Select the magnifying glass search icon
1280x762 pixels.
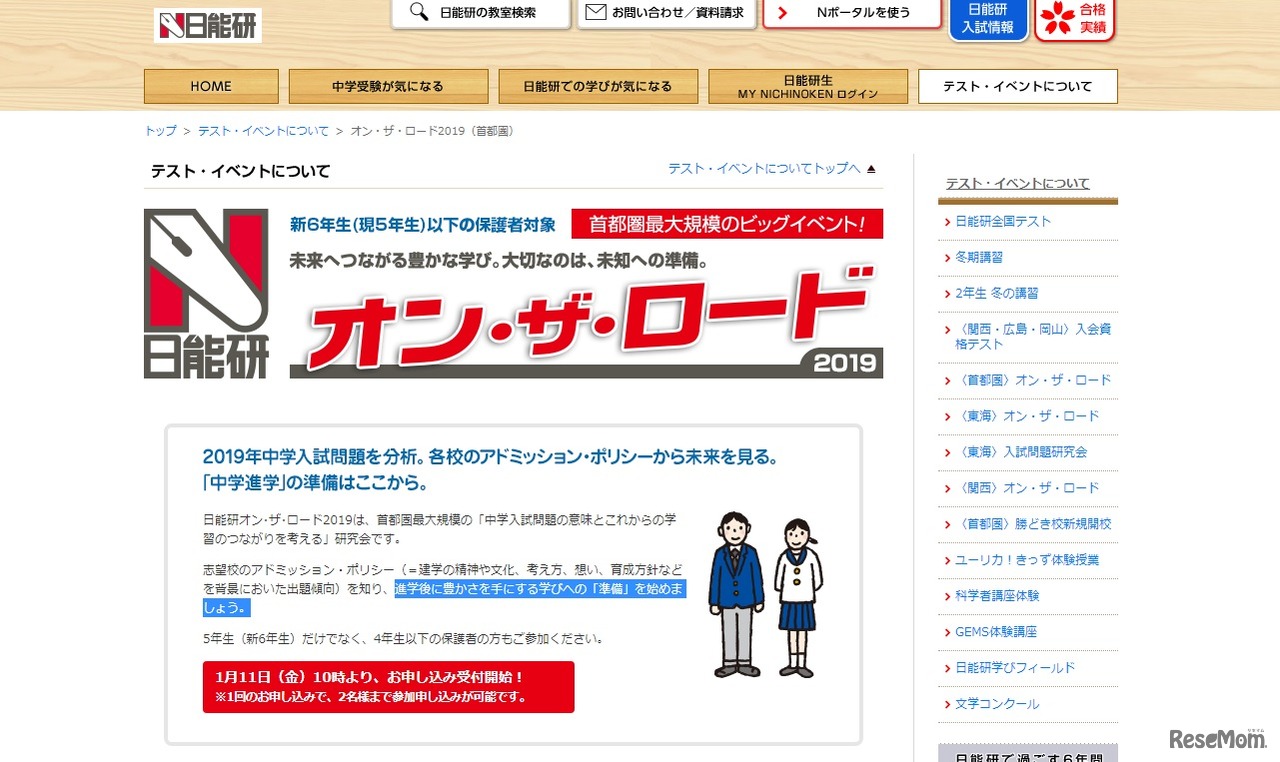(x=418, y=13)
